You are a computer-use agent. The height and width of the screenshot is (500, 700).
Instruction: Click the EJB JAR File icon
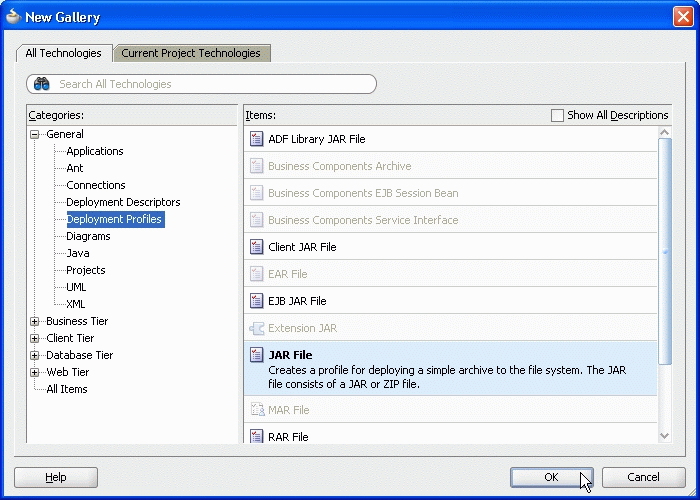point(256,301)
